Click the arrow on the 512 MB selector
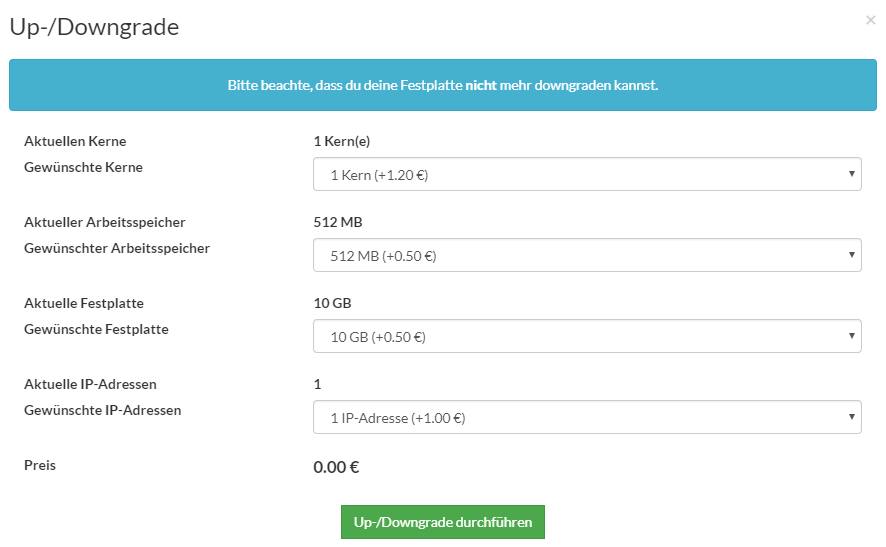Image resolution: width=886 pixels, height=547 pixels. click(x=851, y=255)
